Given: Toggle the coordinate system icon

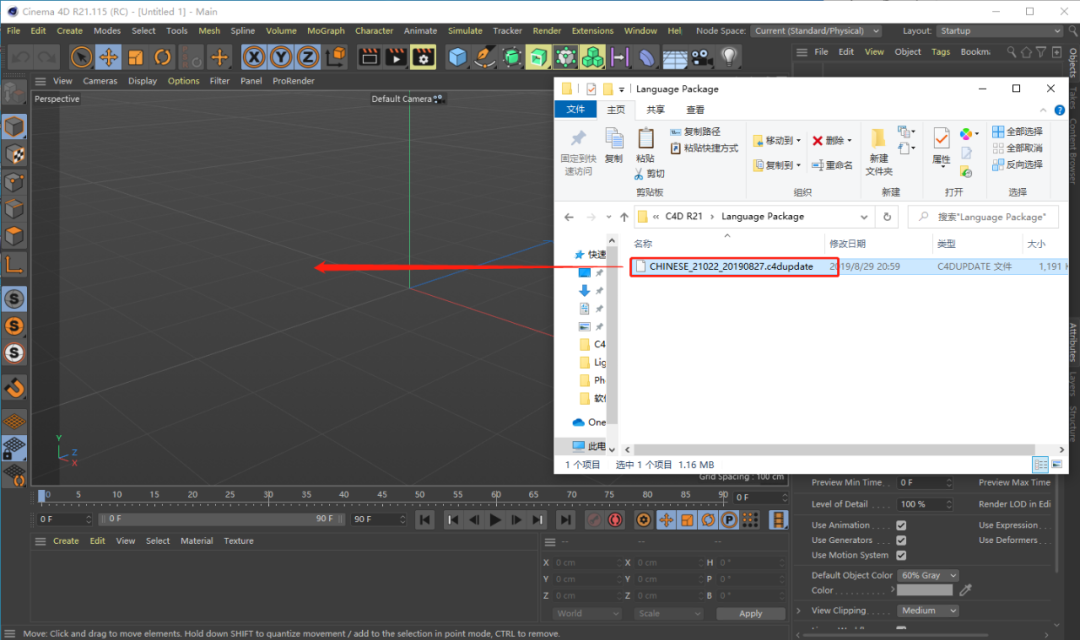Looking at the screenshot, I should coord(336,57).
